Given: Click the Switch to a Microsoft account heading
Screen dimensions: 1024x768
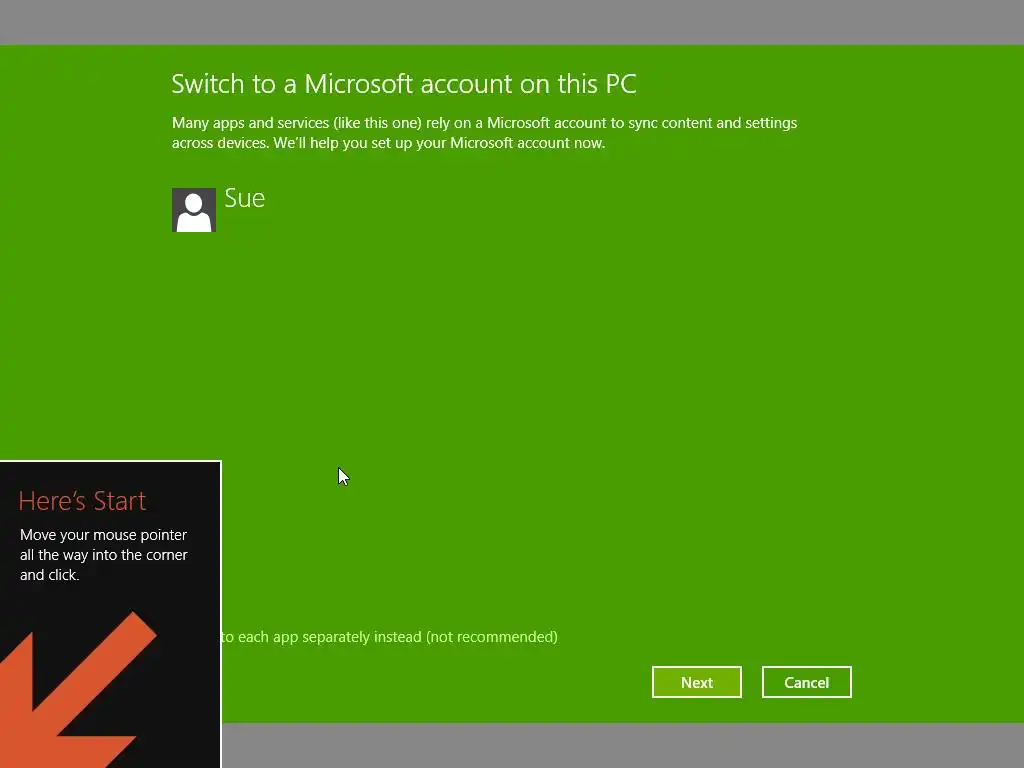Looking at the screenshot, I should pyautogui.click(x=404, y=84).
